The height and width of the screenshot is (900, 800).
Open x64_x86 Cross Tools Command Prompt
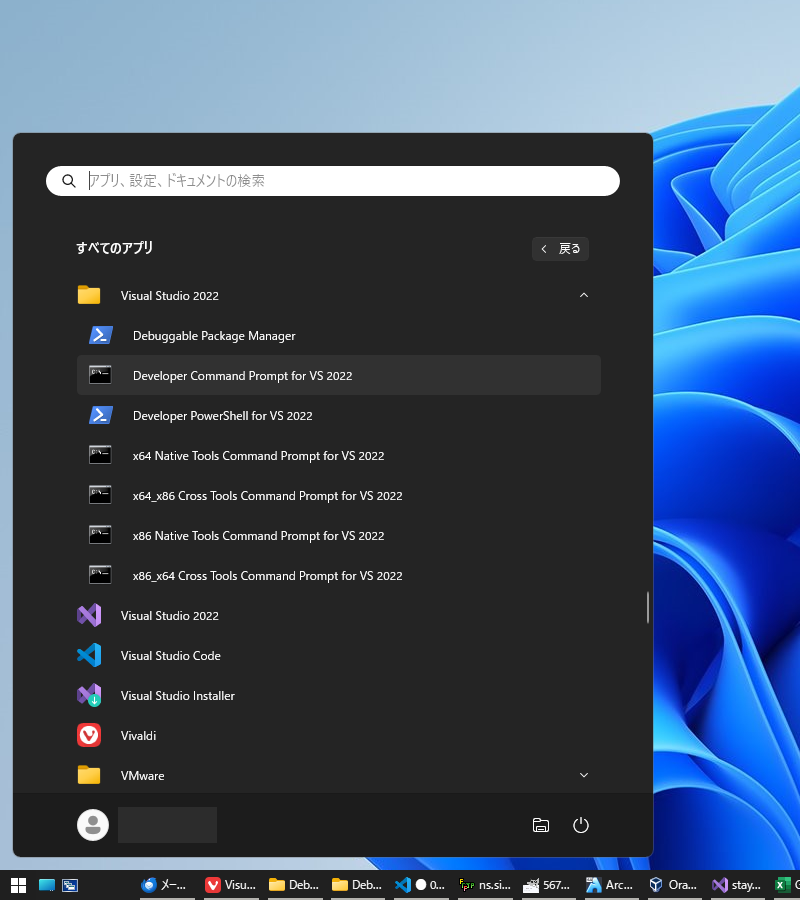[x=339, y=495]
